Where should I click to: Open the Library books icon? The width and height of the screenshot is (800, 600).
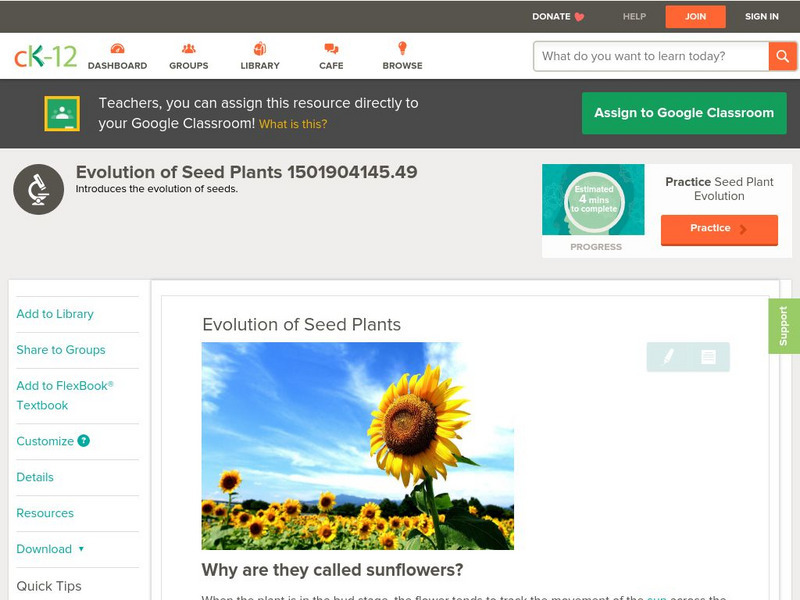pyautogui.click(x=259, y=47)
